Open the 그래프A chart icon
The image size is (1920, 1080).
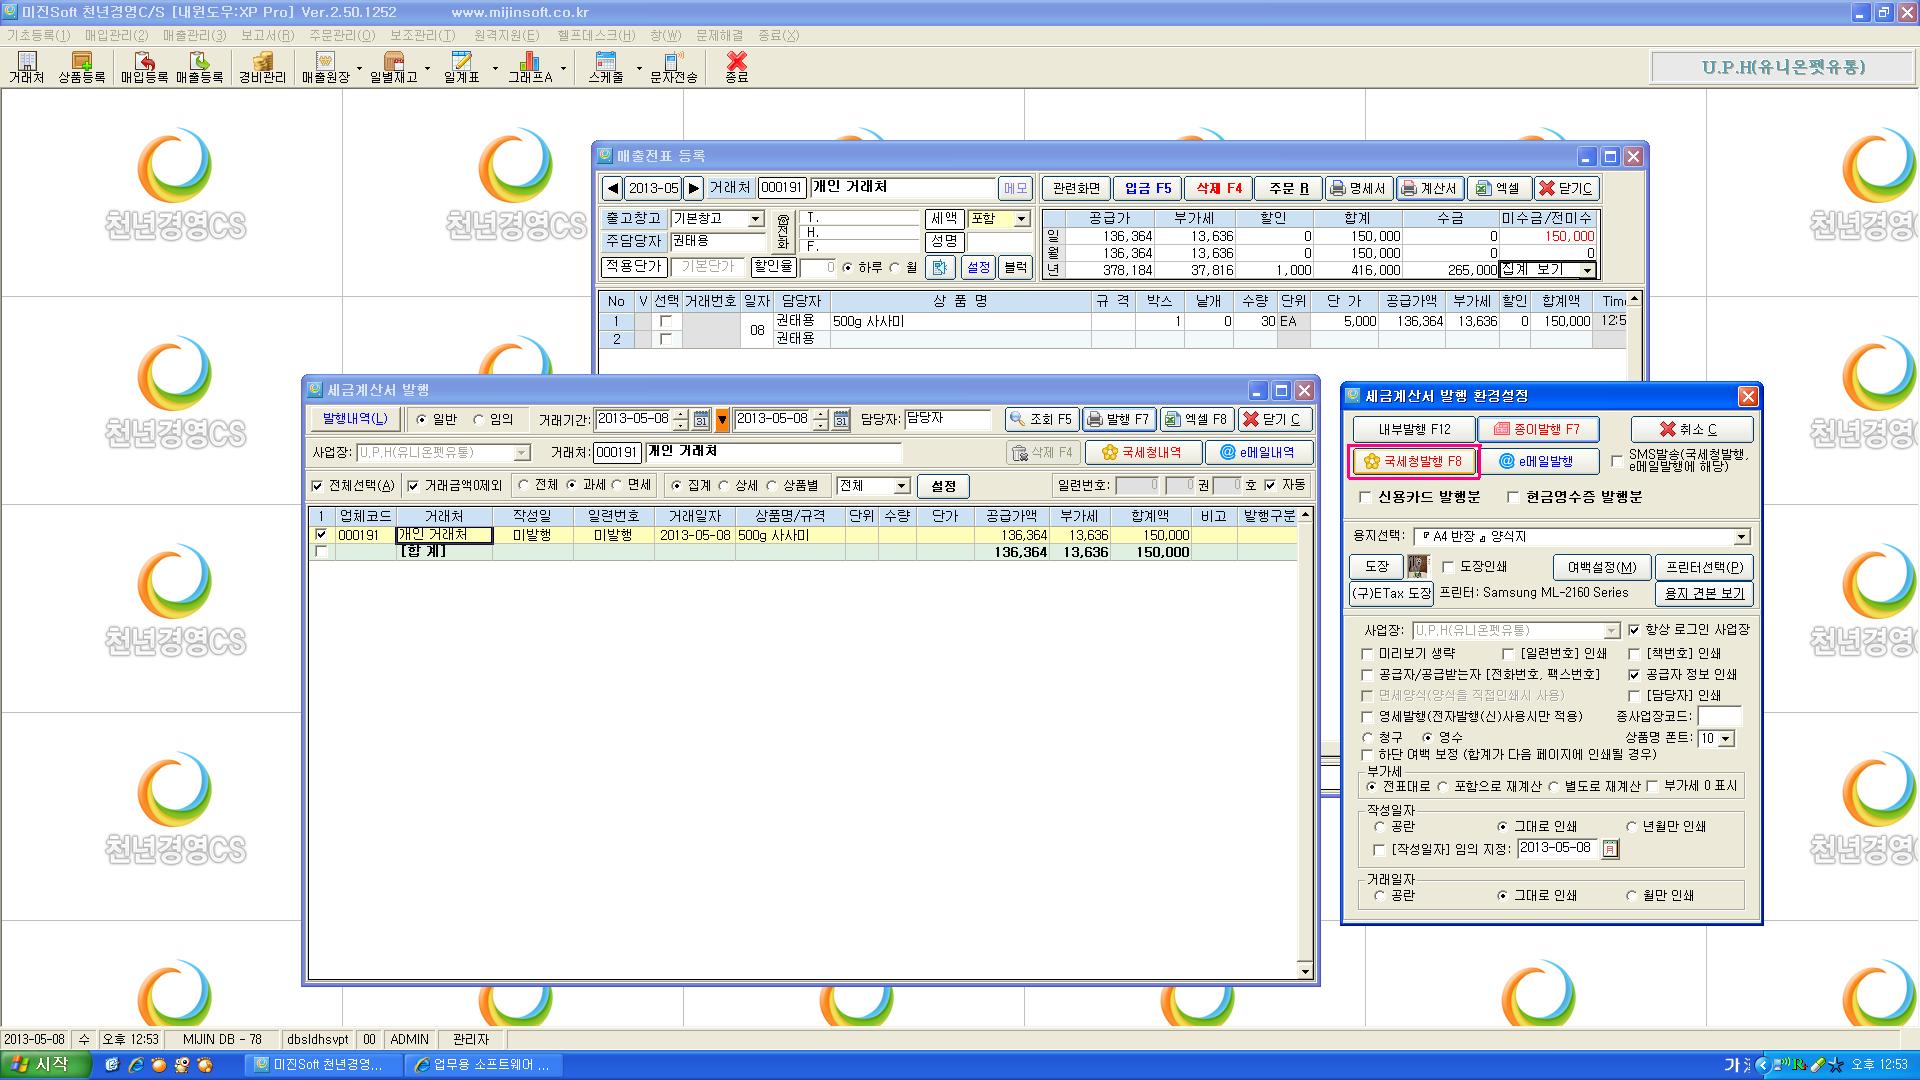[530, 68]
